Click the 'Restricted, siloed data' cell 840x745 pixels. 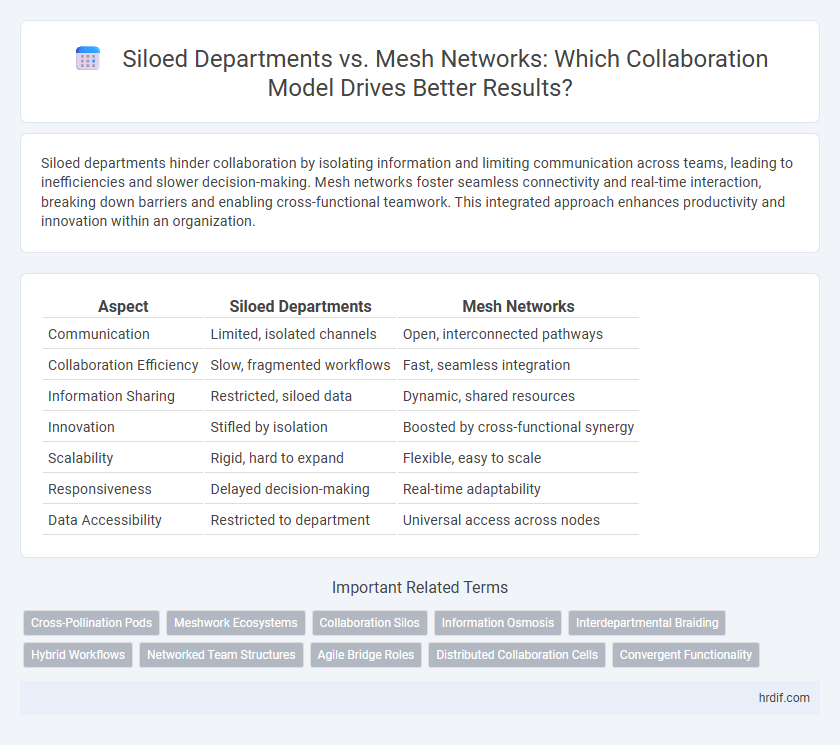point(301,396)
